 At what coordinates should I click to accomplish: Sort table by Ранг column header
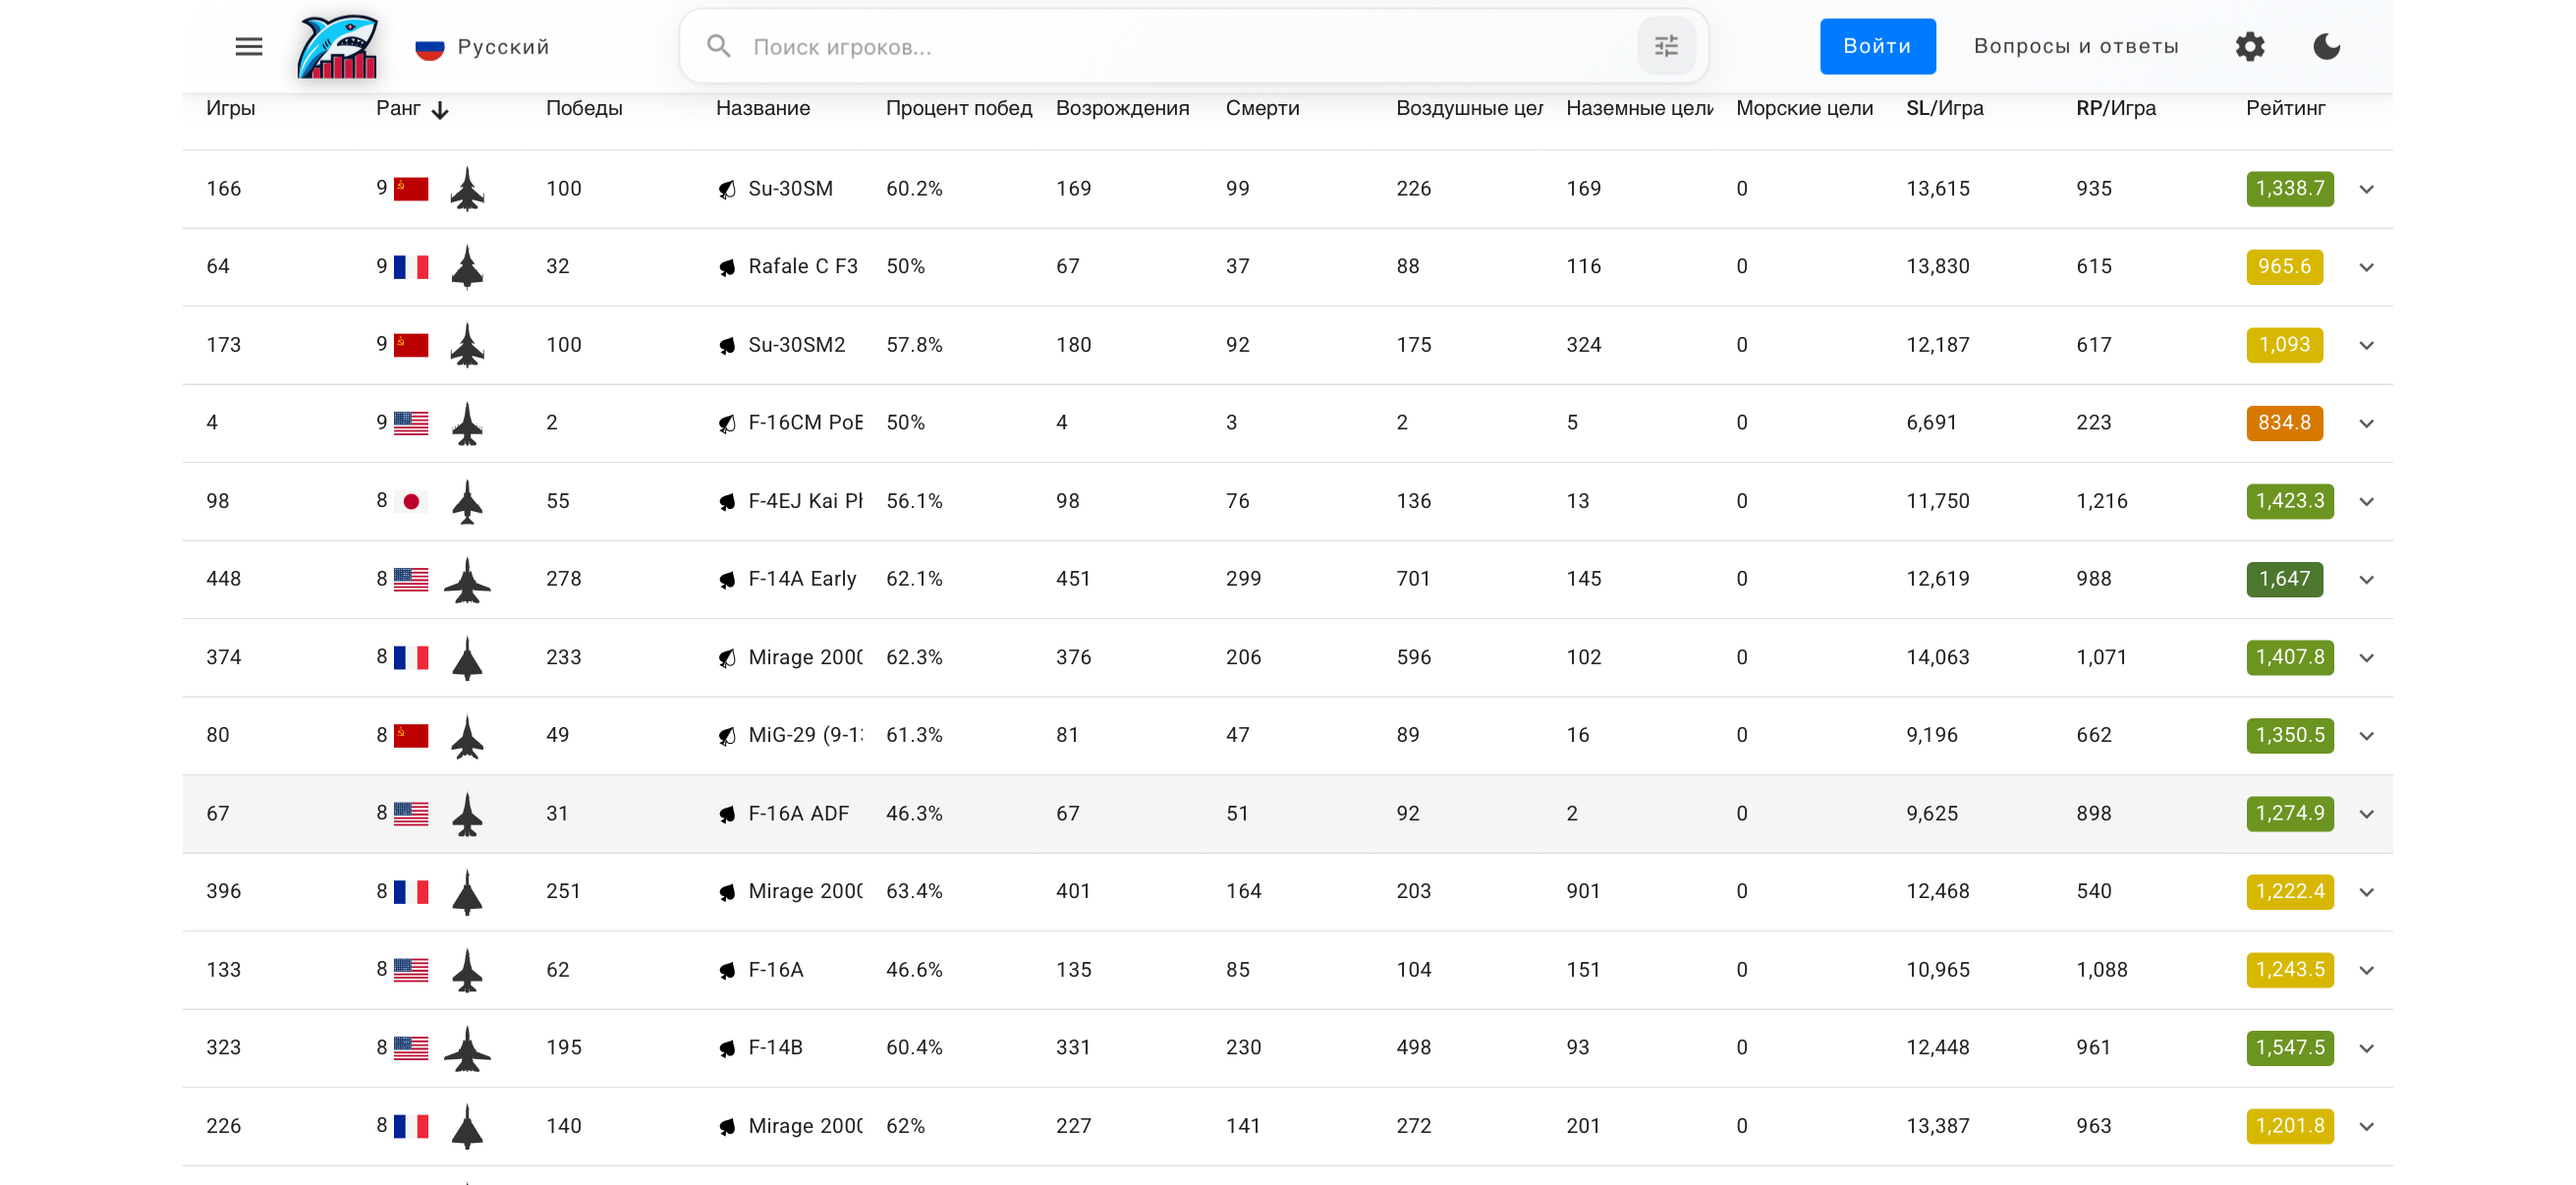point(398,108)
